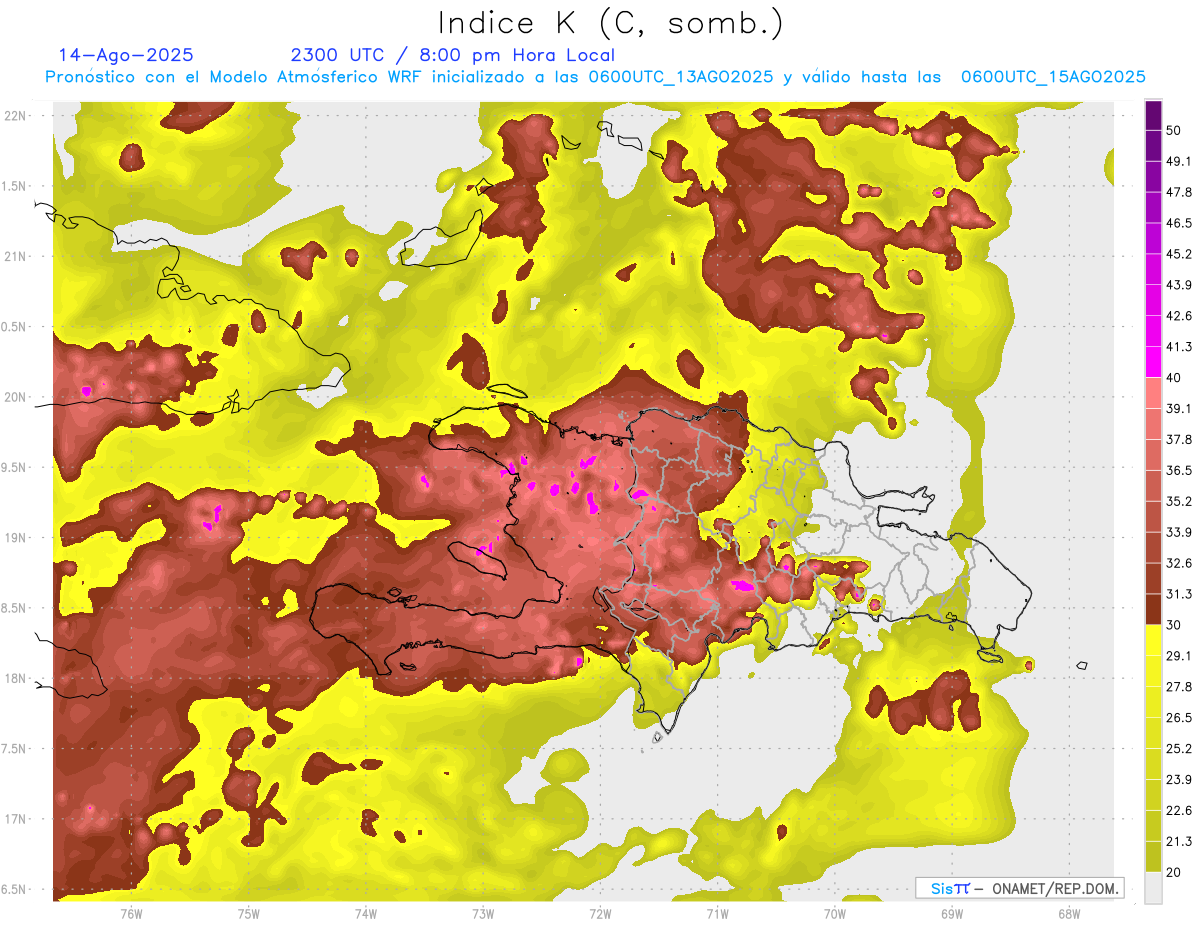The width and height of the screenshot is (1200, 927).
Task: Select the longitude label "74W"
Action: pyautogui.click(x=366, y=913)
